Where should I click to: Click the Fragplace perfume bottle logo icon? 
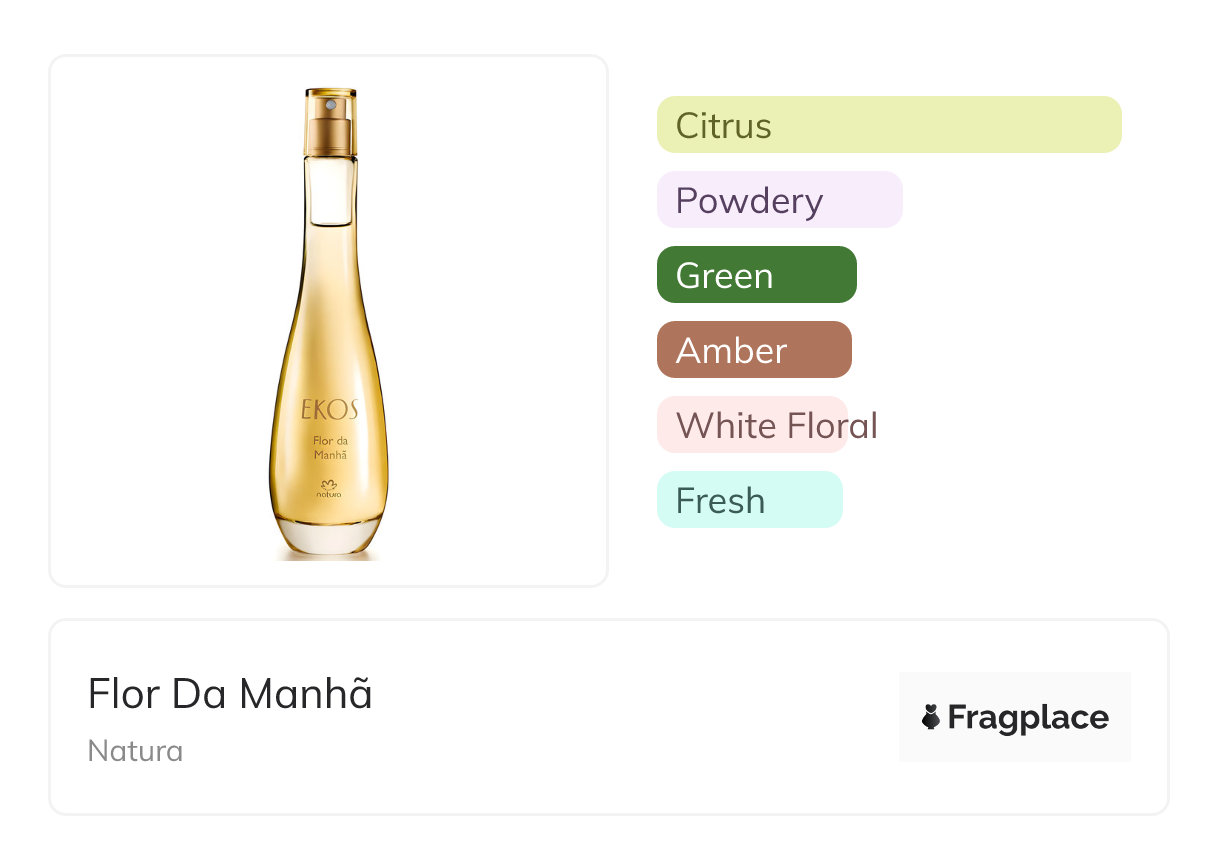pyautogui.click(x=931, y=717)
